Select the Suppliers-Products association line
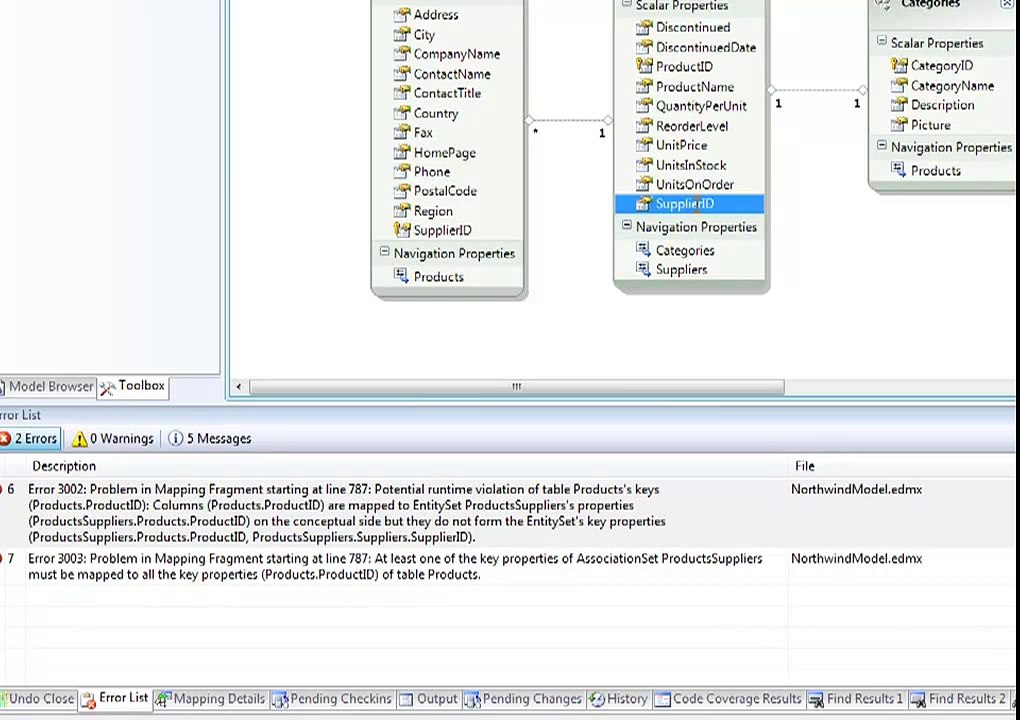The image size is (1020, 720). [x=569, y=120]
